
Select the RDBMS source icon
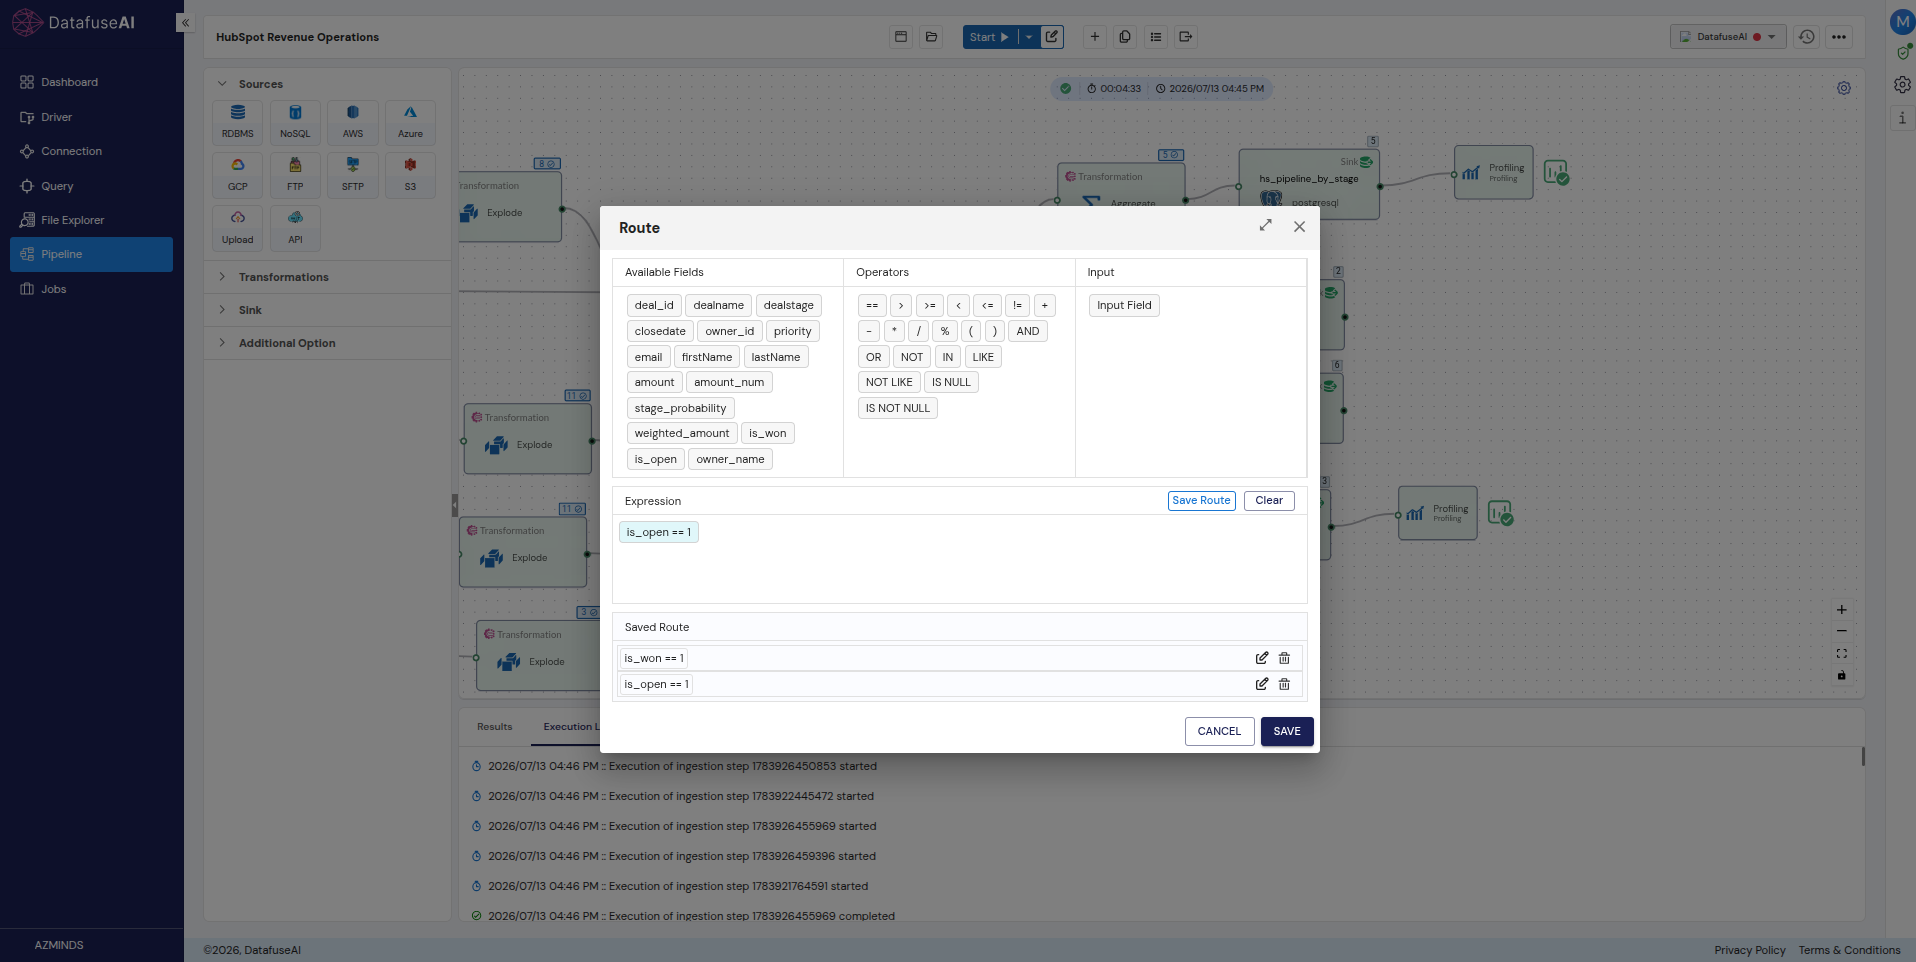pos(238,122)
